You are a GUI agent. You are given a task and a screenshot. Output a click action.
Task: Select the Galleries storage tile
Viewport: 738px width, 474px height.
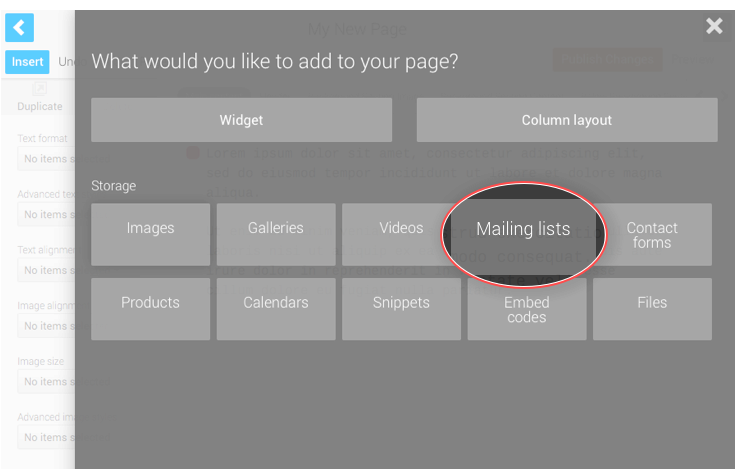(276, 234)
